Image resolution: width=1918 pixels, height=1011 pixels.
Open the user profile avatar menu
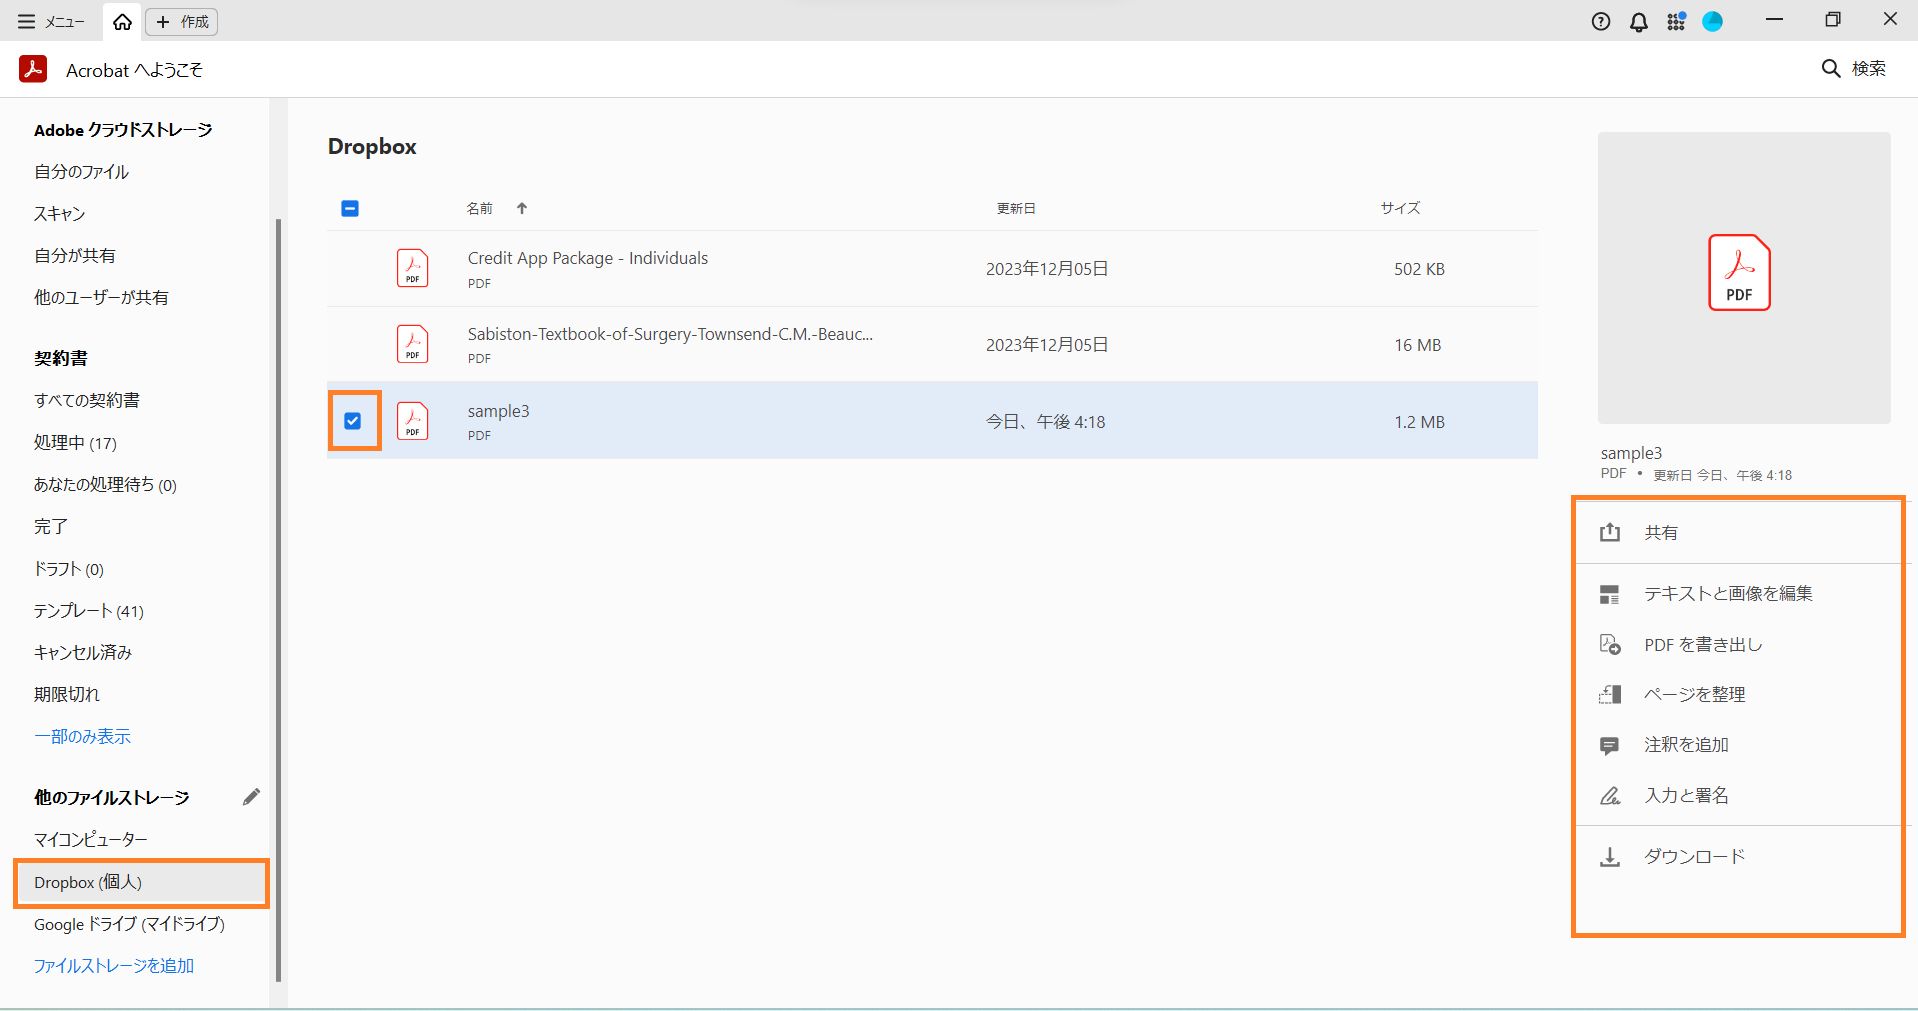click(x=1713, y=21)
